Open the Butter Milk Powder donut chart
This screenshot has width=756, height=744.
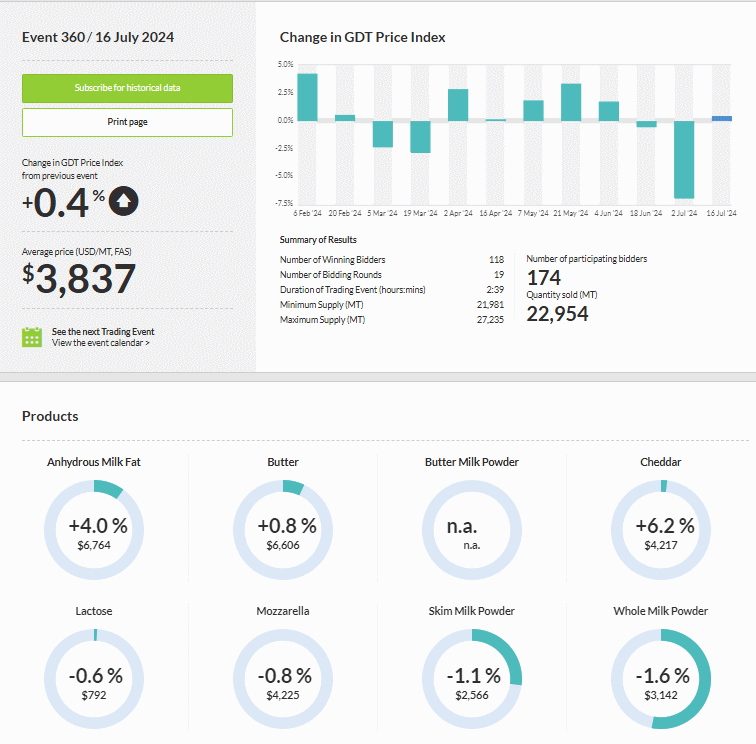472,530
